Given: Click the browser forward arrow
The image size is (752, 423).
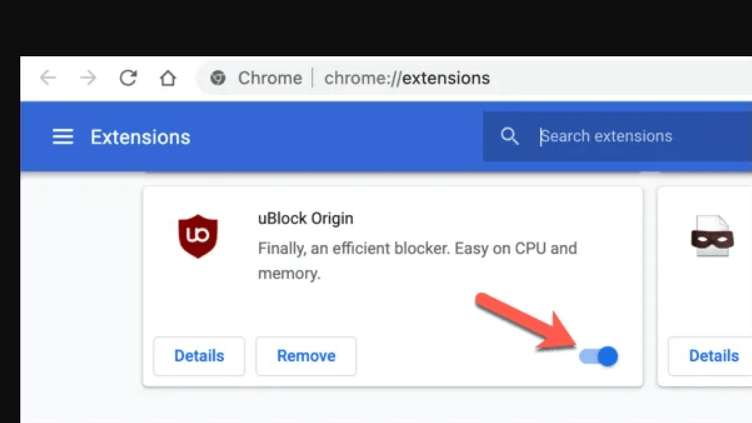Looking at the screenshot, I should tap(88, 78).
